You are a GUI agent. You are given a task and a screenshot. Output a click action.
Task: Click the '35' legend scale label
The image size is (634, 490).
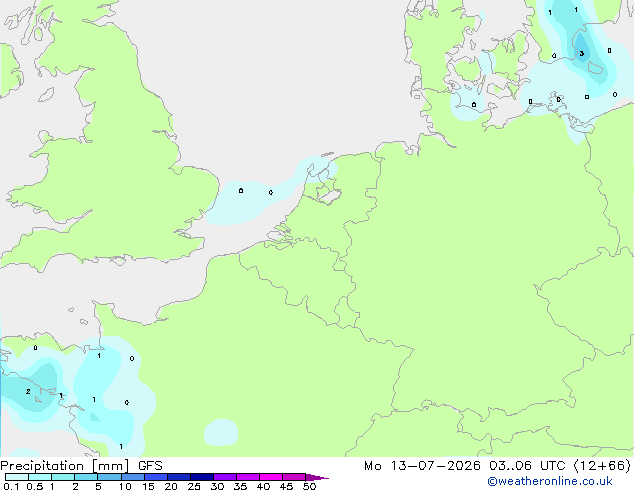(240, 486)
